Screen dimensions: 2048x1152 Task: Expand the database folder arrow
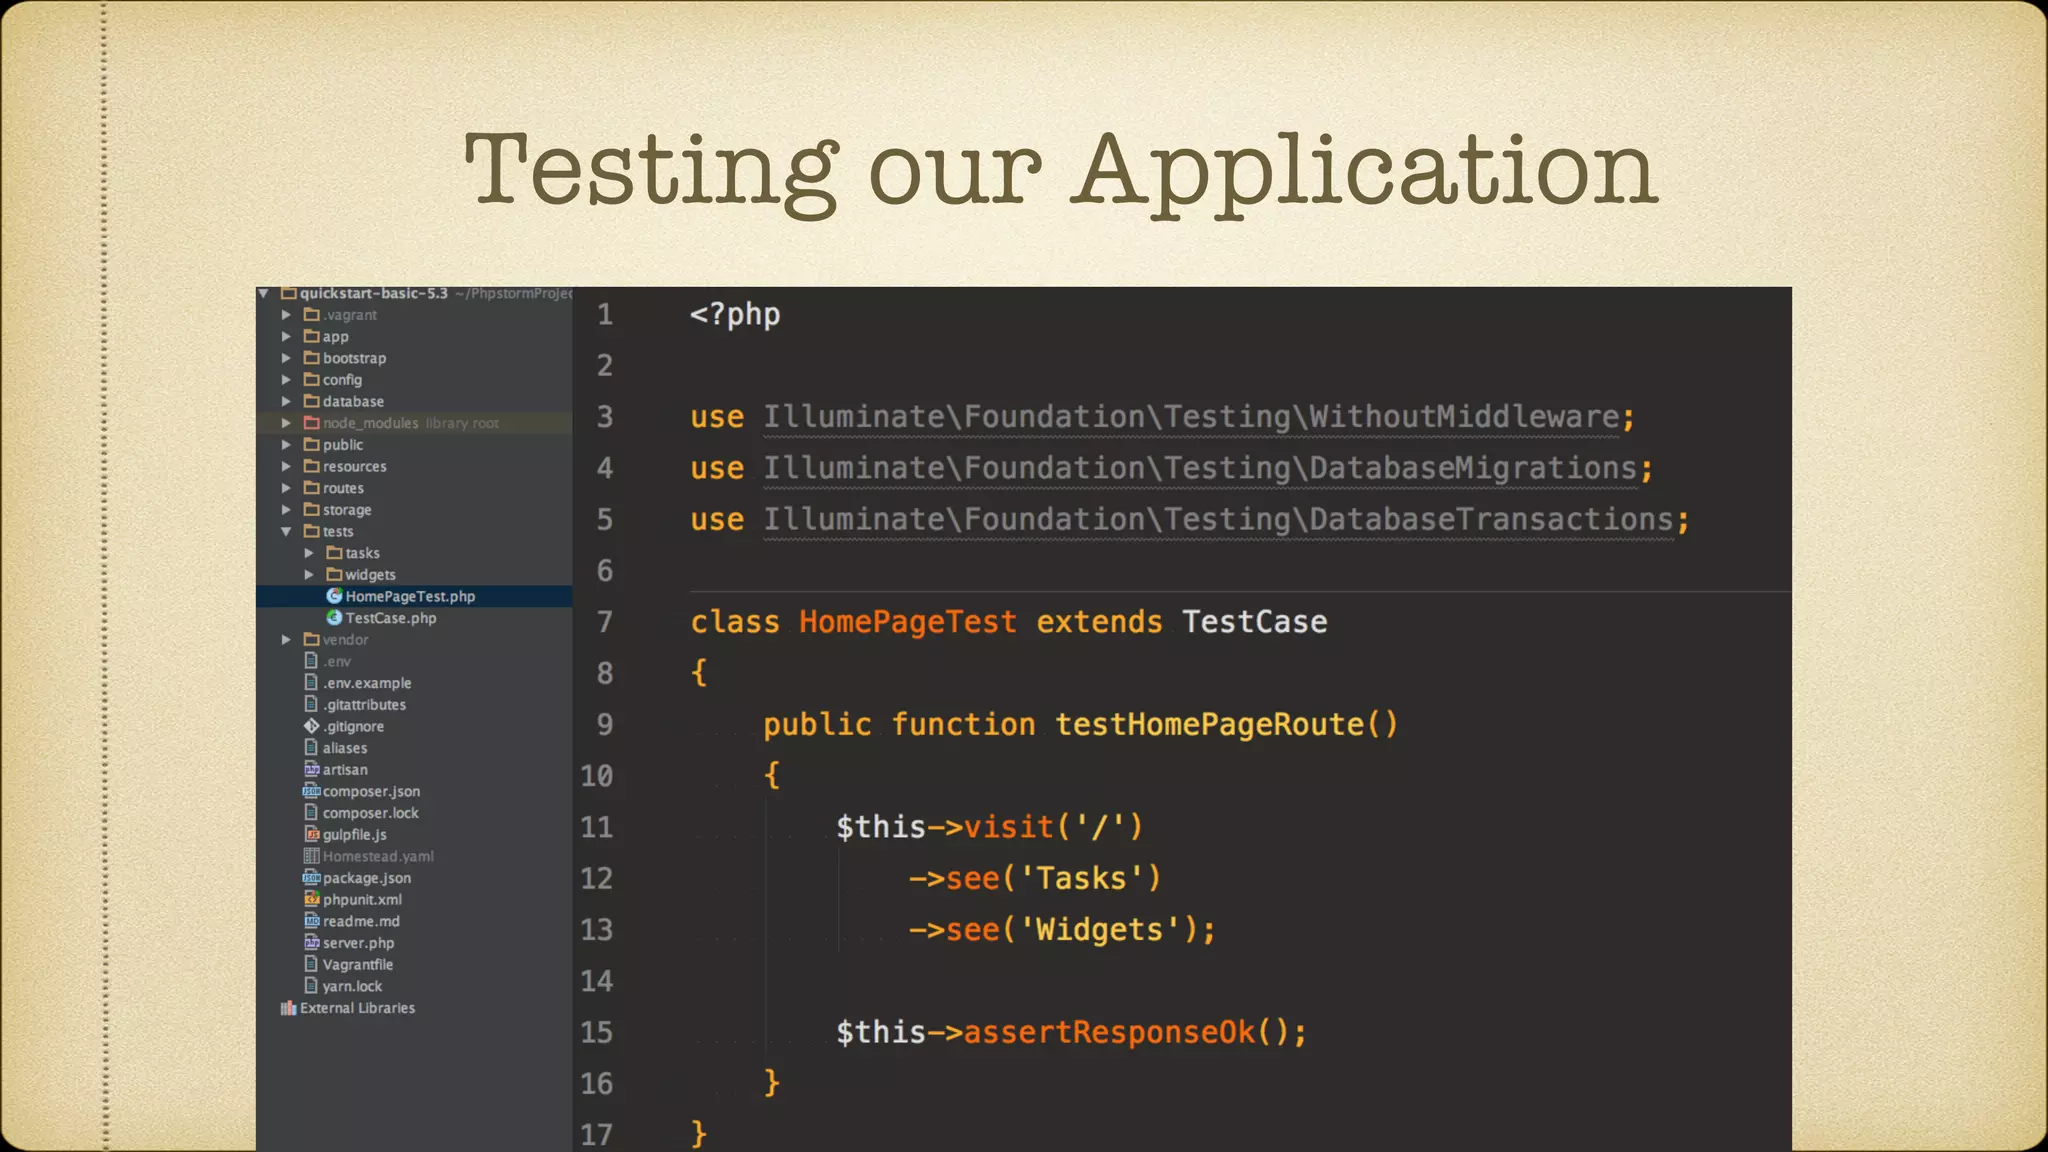[x=286, y=402]
